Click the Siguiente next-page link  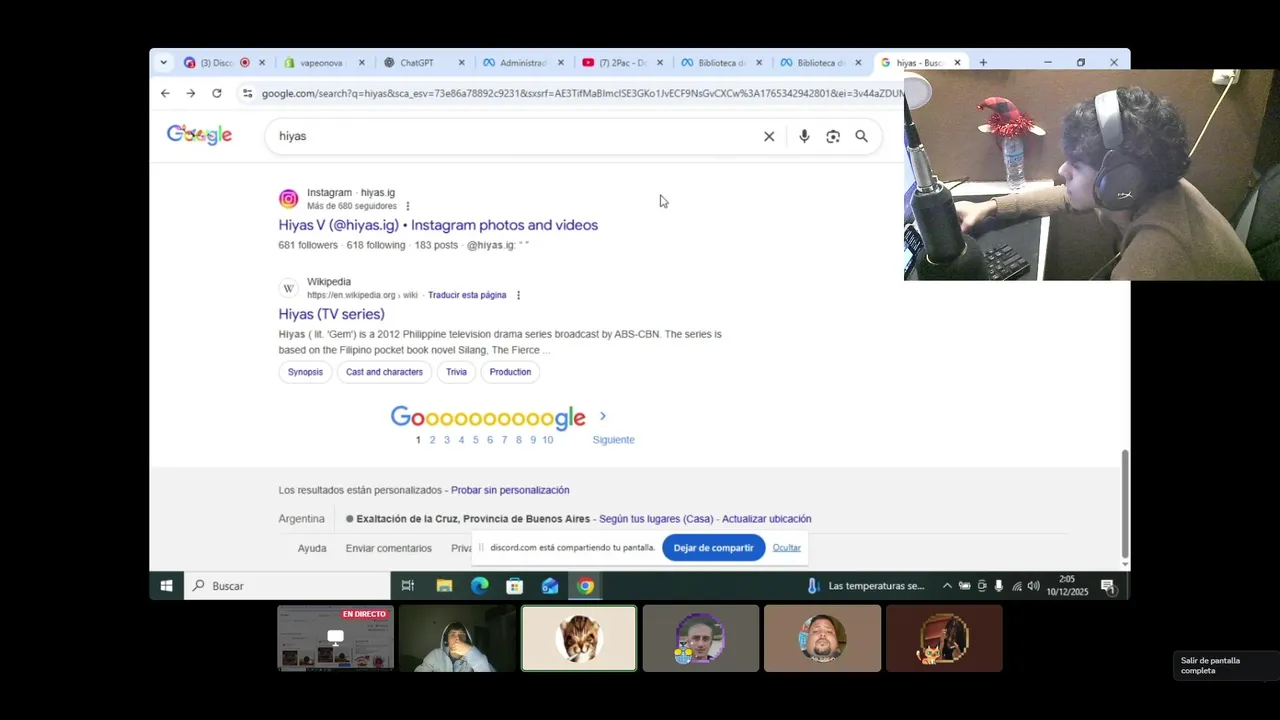tap(613, 440)
